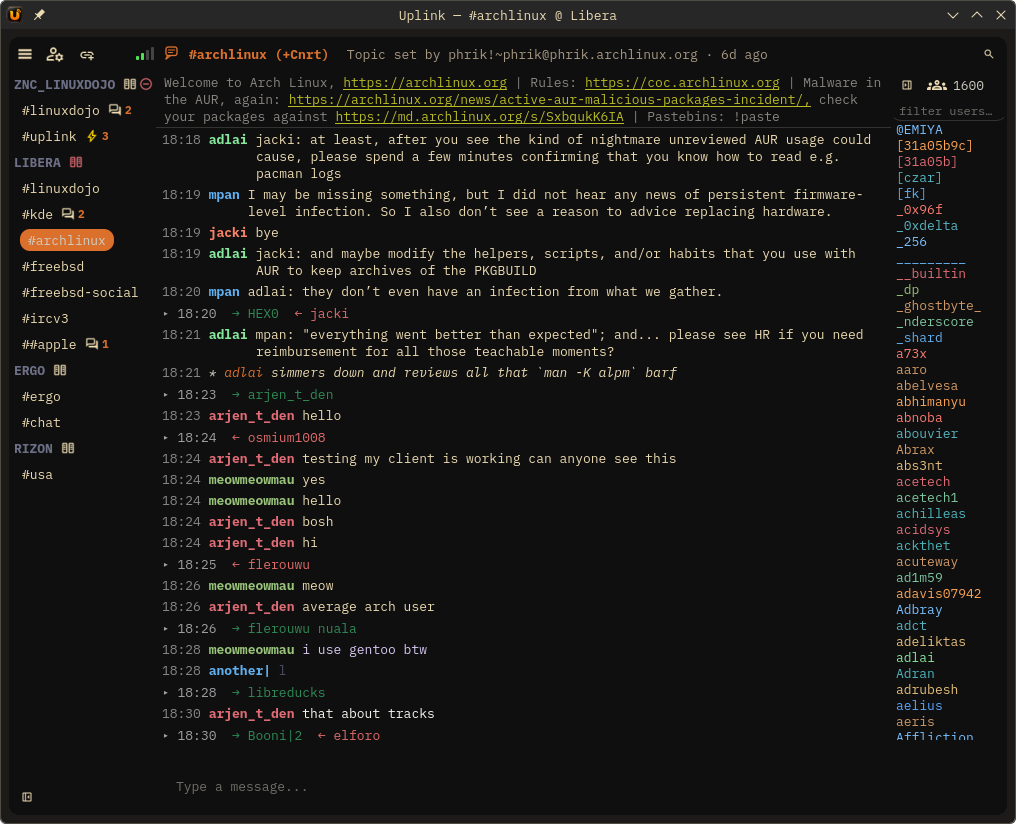Select user abhimanyu in the user list

click(x=930, y=402)
